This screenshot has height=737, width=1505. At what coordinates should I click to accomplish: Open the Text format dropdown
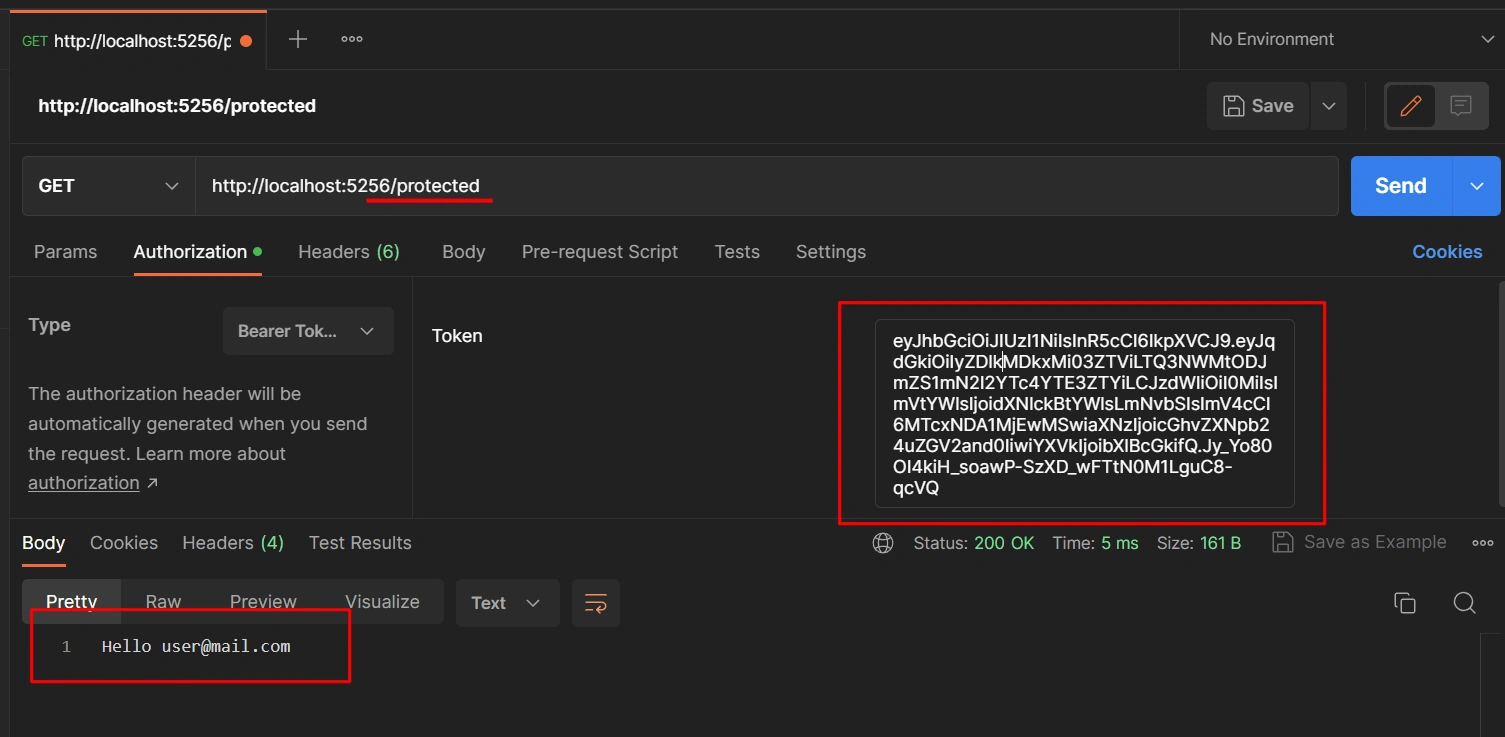coord(506,603)
